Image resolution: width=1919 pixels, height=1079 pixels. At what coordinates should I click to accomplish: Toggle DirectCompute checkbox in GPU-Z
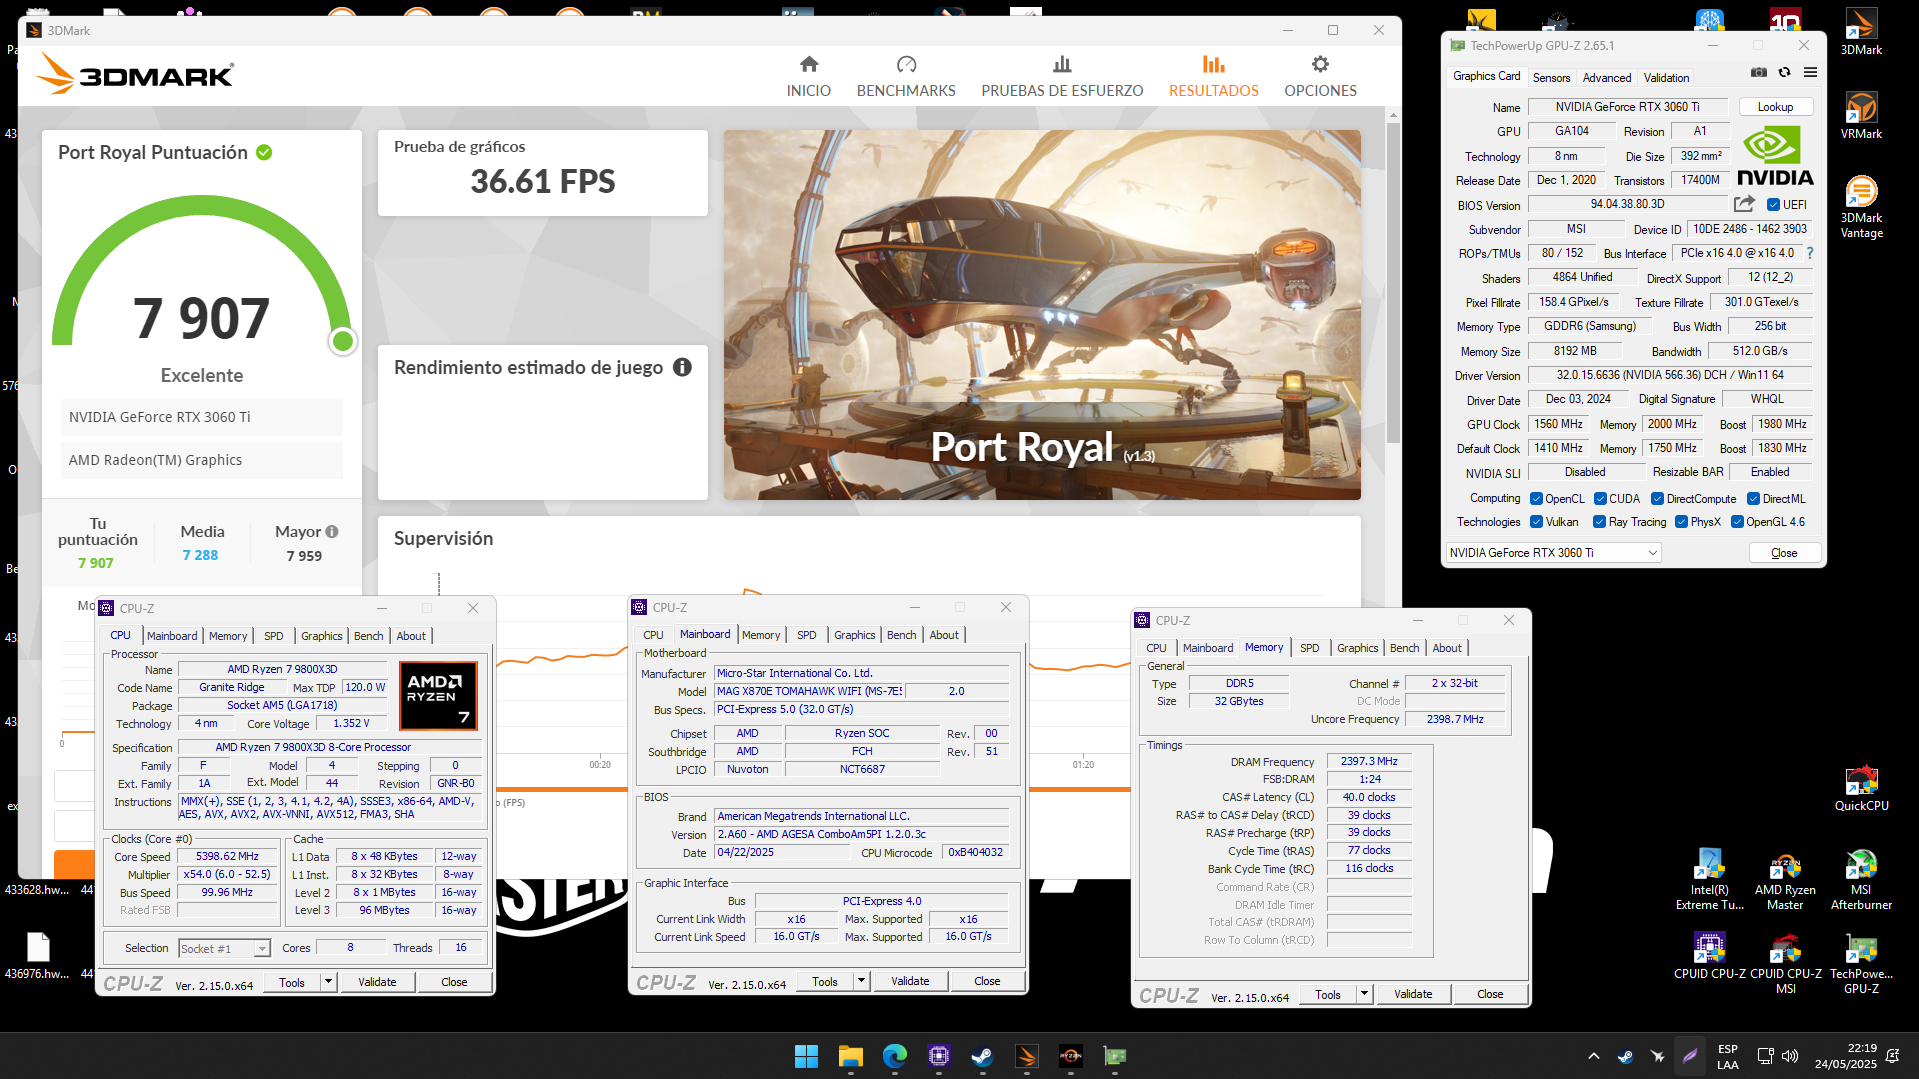point(1657,499)
